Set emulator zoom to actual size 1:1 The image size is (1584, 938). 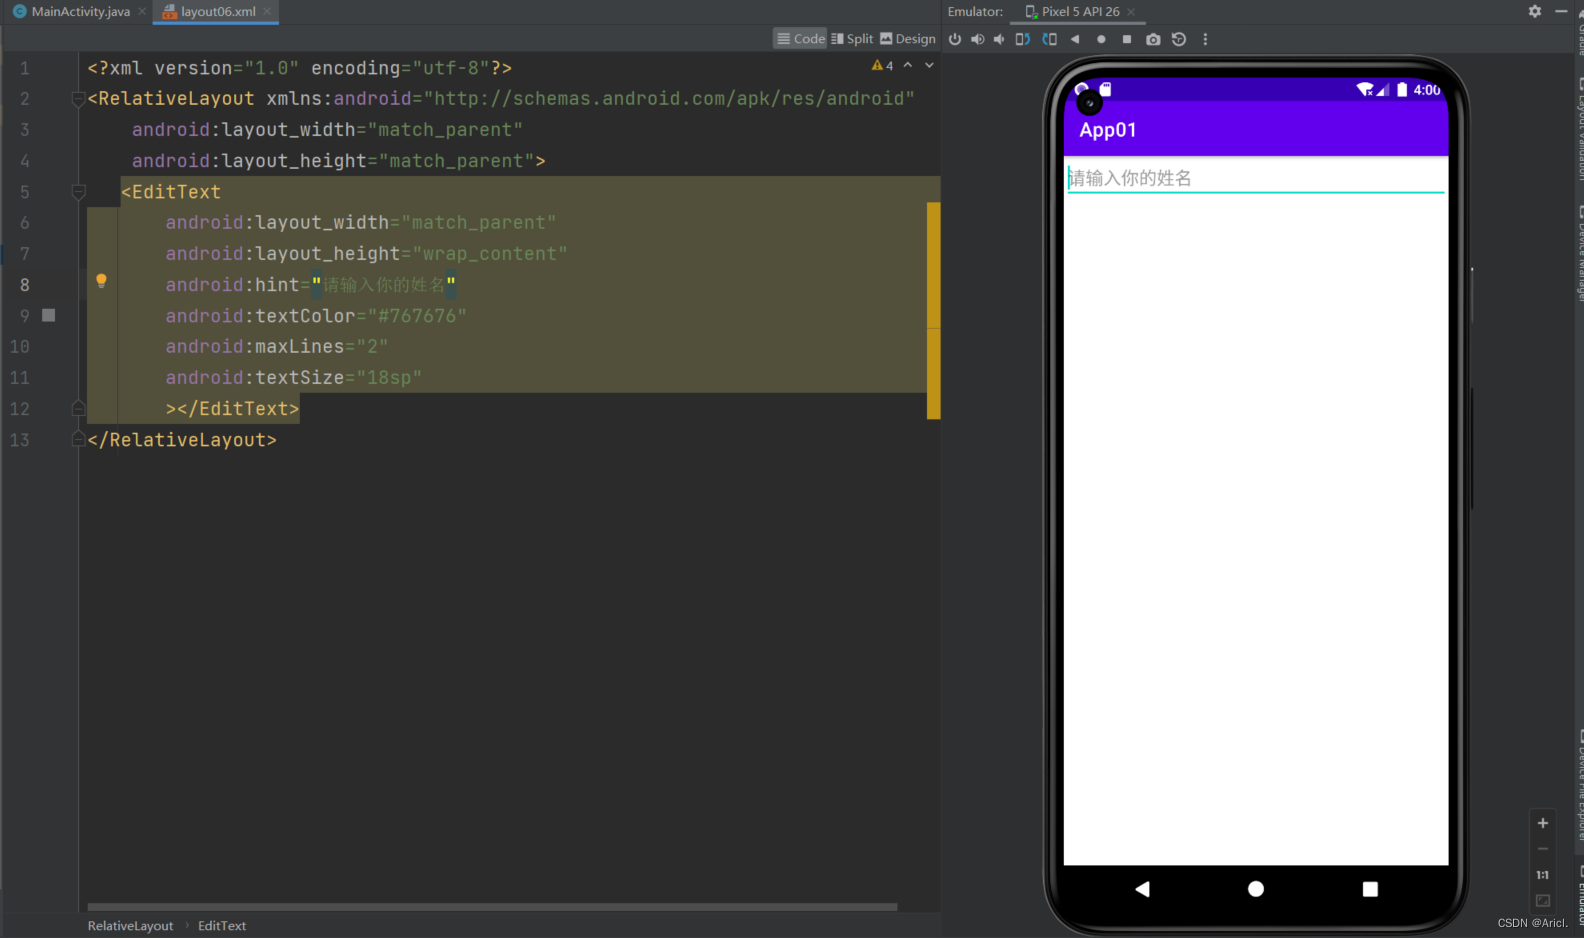(1543, 875)
